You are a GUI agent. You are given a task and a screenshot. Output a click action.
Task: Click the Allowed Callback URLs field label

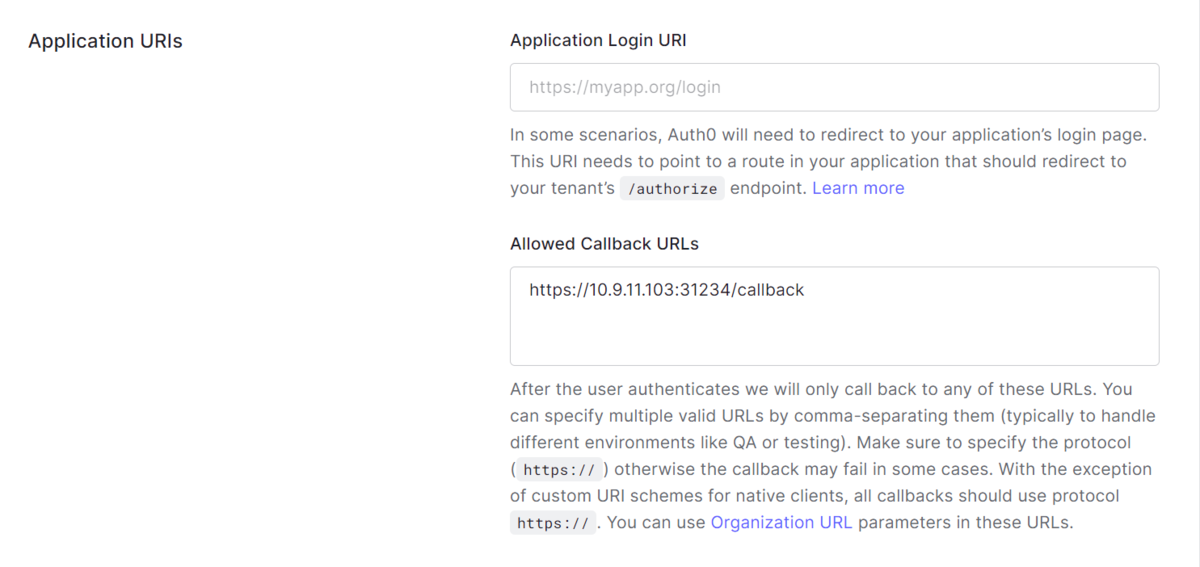point(604,244)
